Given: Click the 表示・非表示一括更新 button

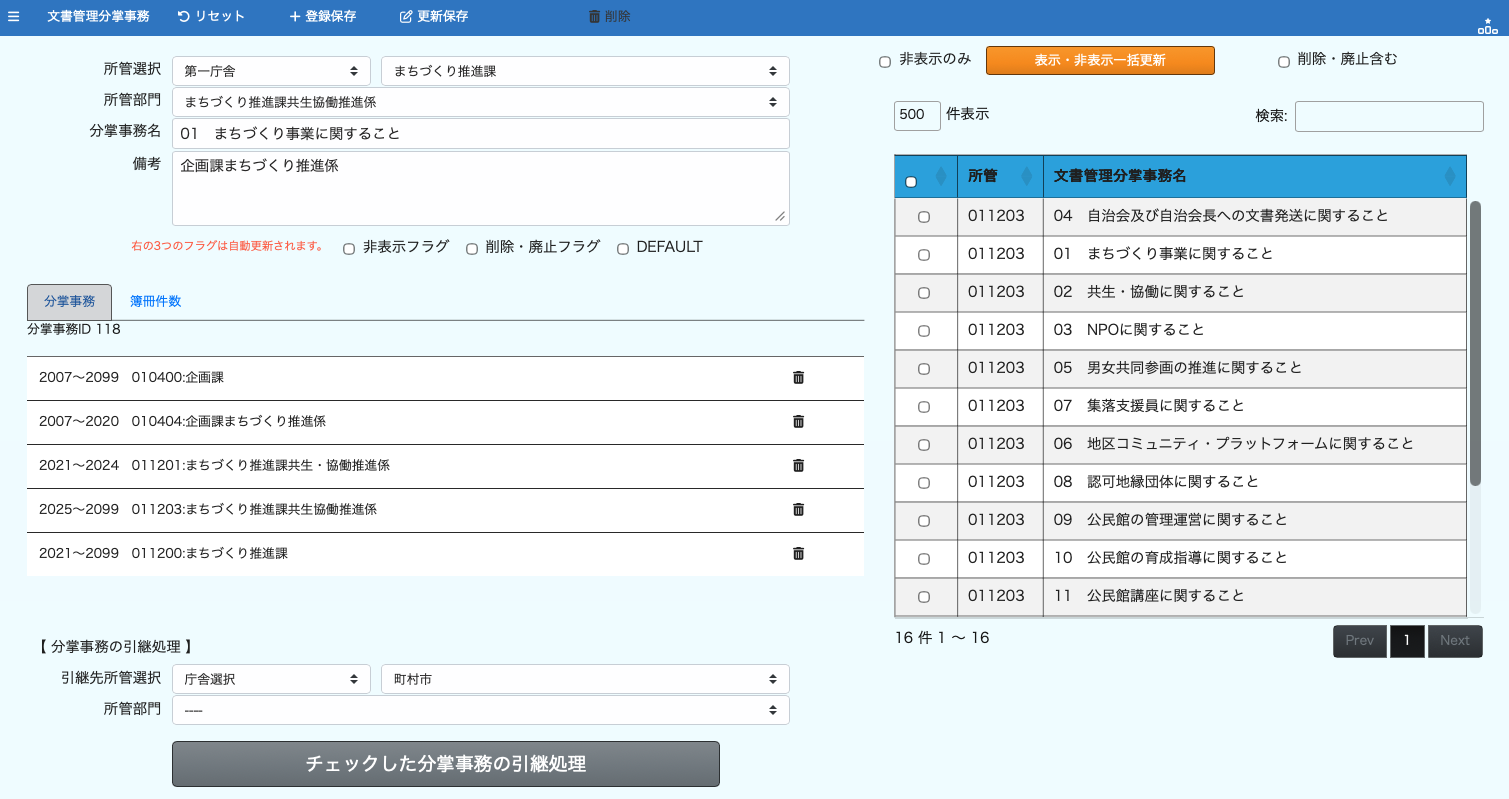Looking at the screenshot, I should (x=1100, y=60).
